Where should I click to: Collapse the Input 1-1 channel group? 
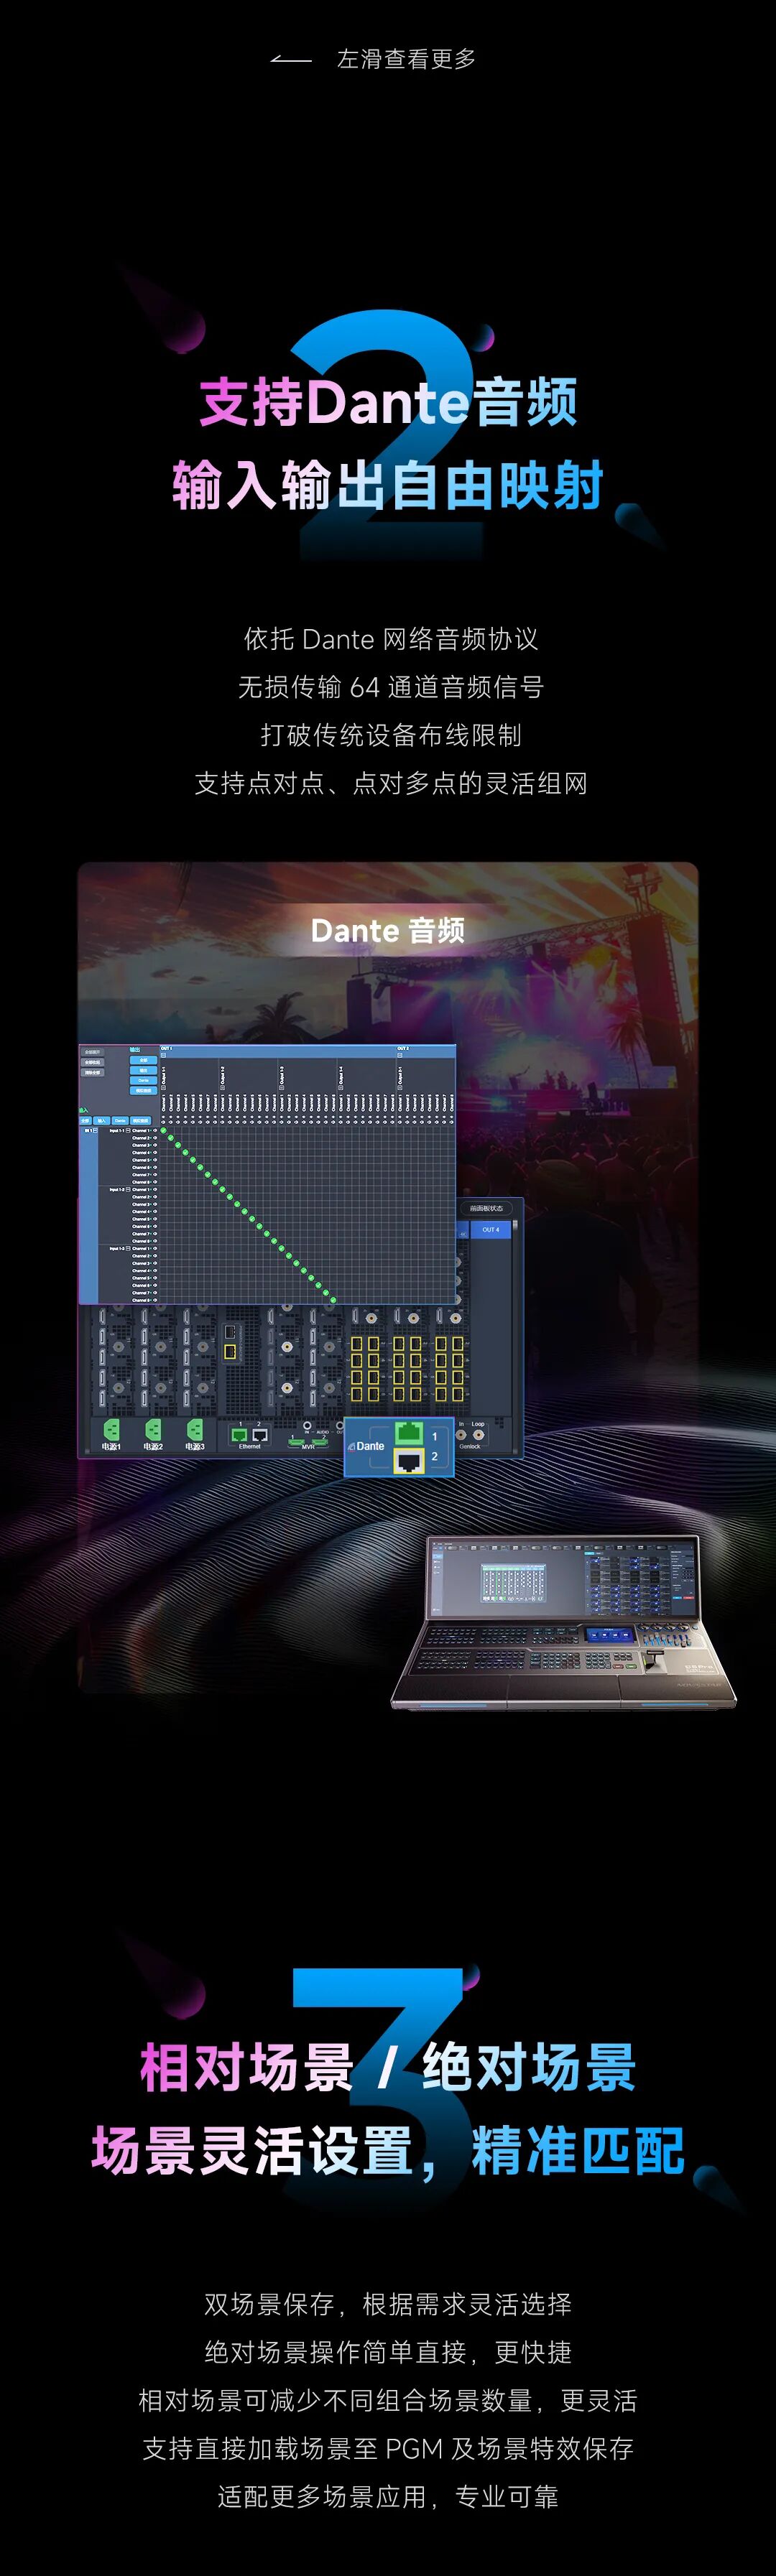pos(128,1131)
